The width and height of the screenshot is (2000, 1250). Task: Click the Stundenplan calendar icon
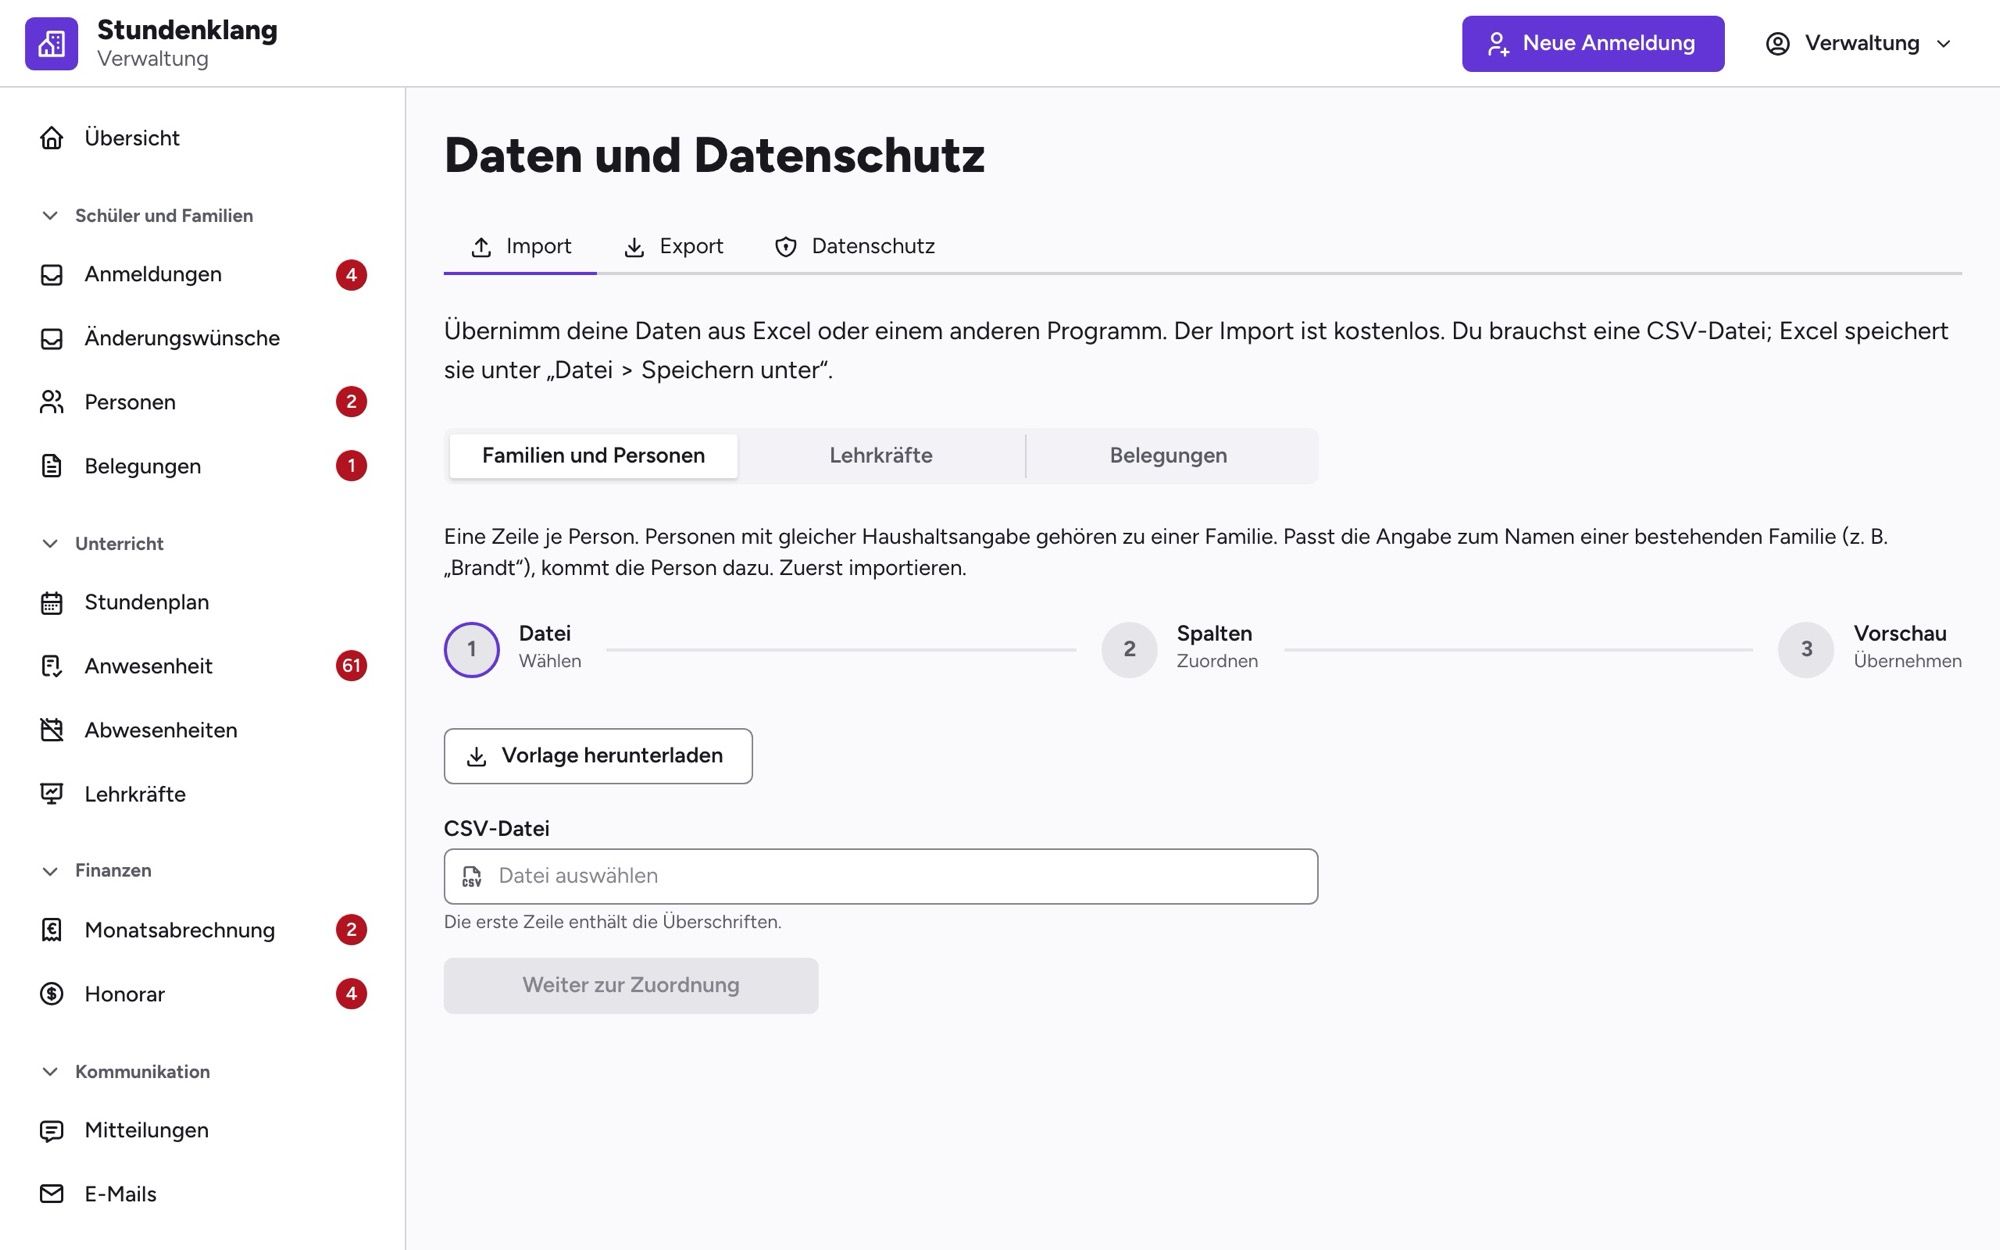[x=51, y=602]
